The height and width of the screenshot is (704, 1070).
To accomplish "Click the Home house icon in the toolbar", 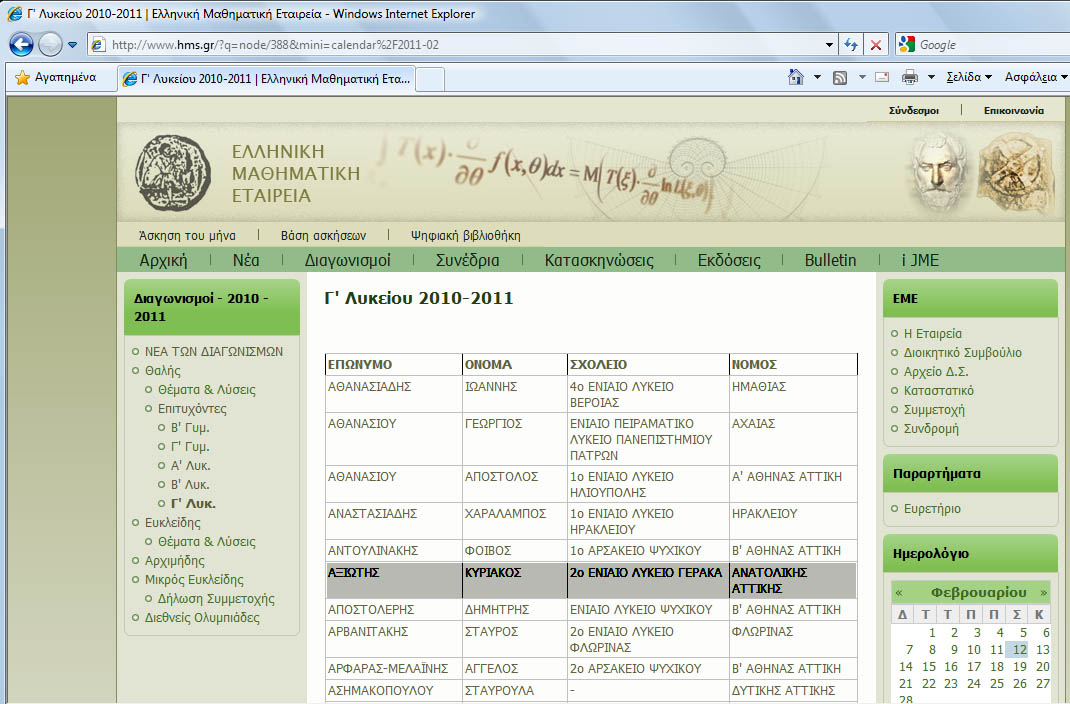I will tap(796, 77).
